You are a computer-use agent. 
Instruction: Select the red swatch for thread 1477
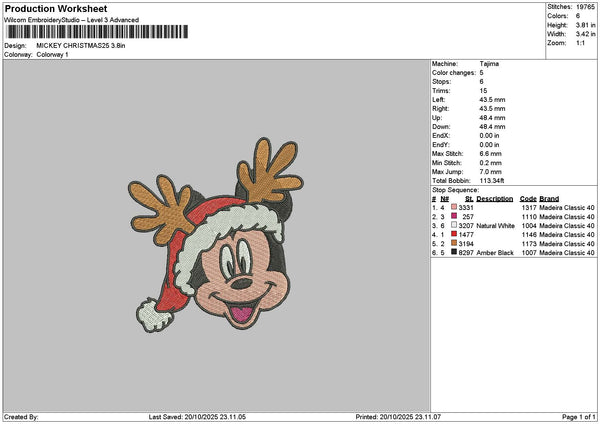pos(454,234)
